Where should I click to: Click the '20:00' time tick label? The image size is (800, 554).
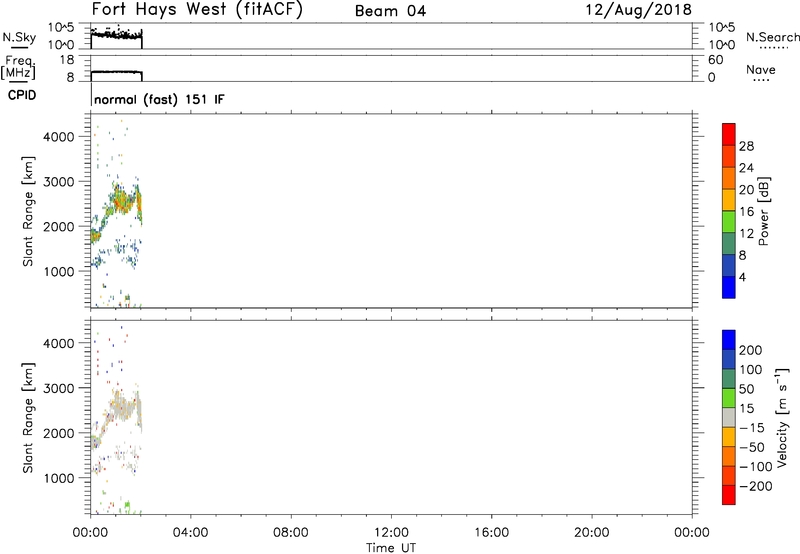click(x=591, y=533)
